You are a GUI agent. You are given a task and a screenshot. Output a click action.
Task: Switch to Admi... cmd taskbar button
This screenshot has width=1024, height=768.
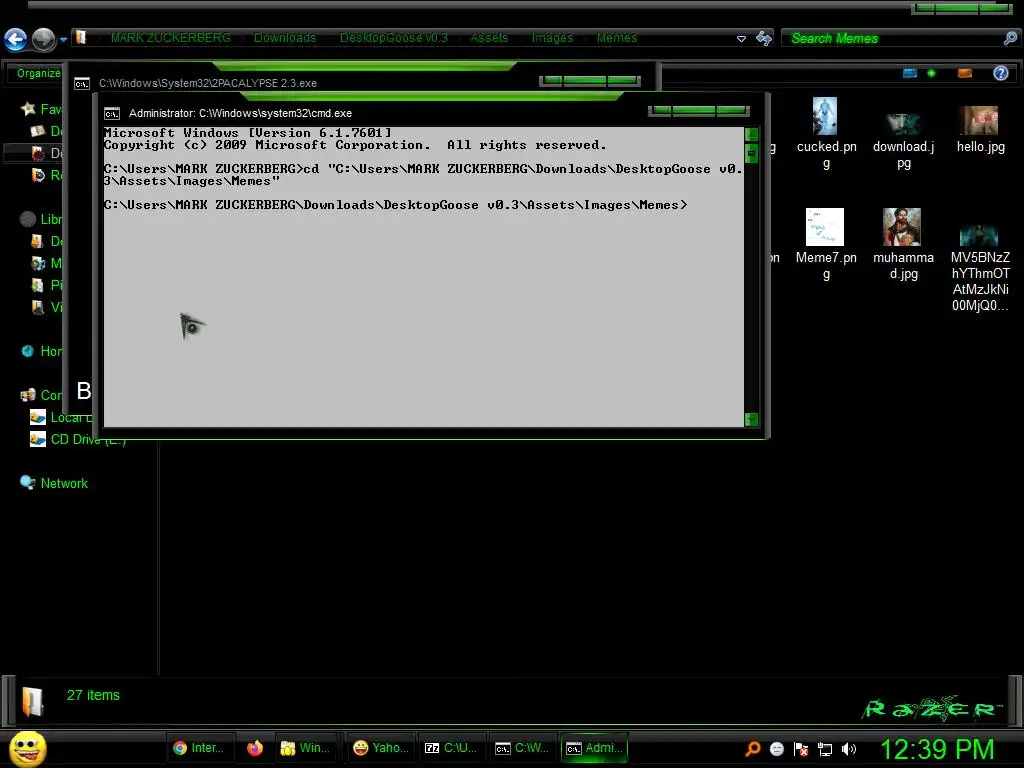(x=594, y=748)
